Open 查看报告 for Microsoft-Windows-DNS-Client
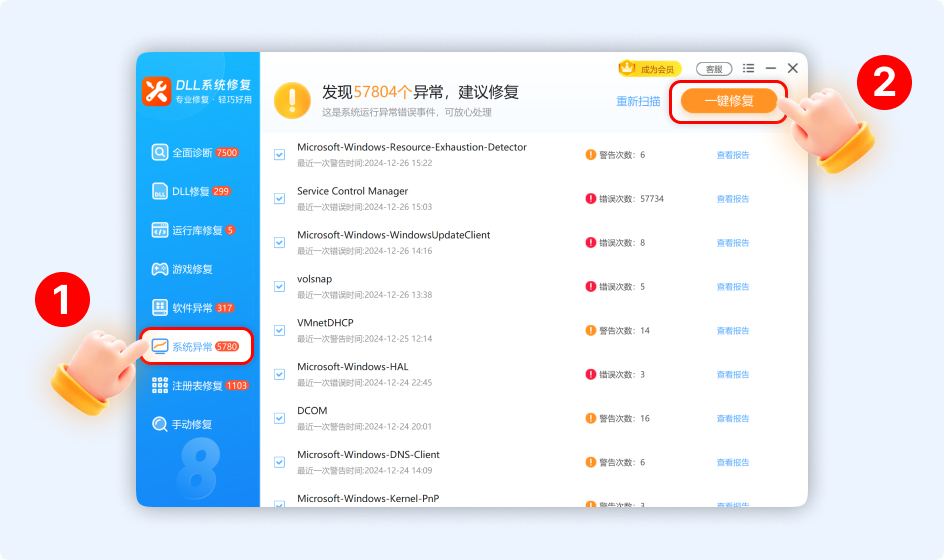This screenshot has width=944, height=560. 733,463
